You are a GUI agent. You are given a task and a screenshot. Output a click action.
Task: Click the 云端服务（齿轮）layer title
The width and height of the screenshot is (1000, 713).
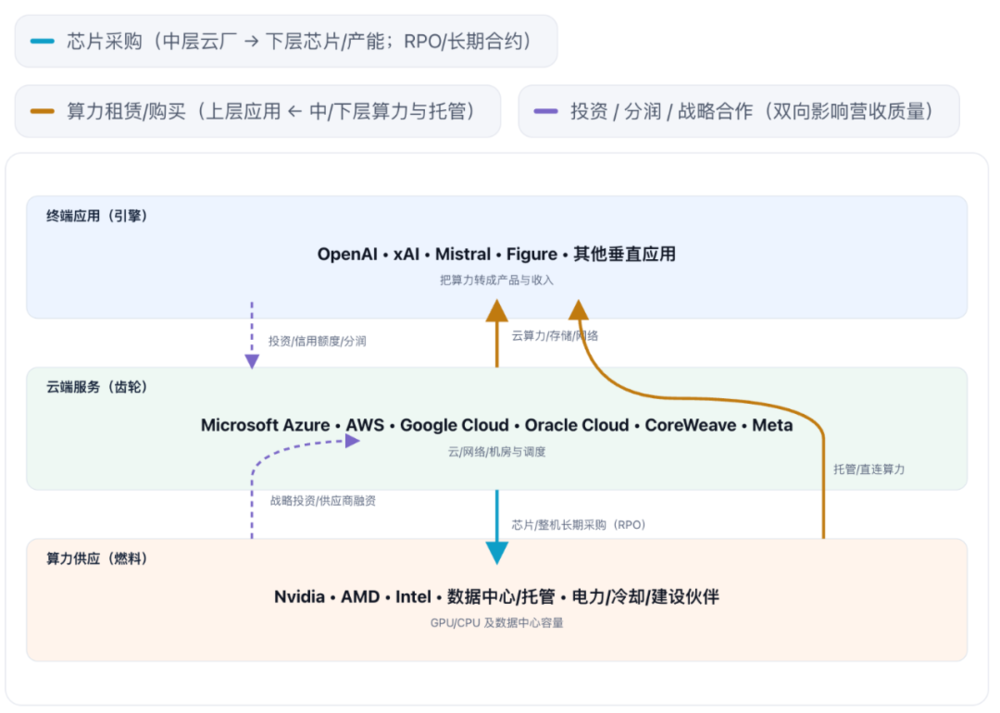97,387
